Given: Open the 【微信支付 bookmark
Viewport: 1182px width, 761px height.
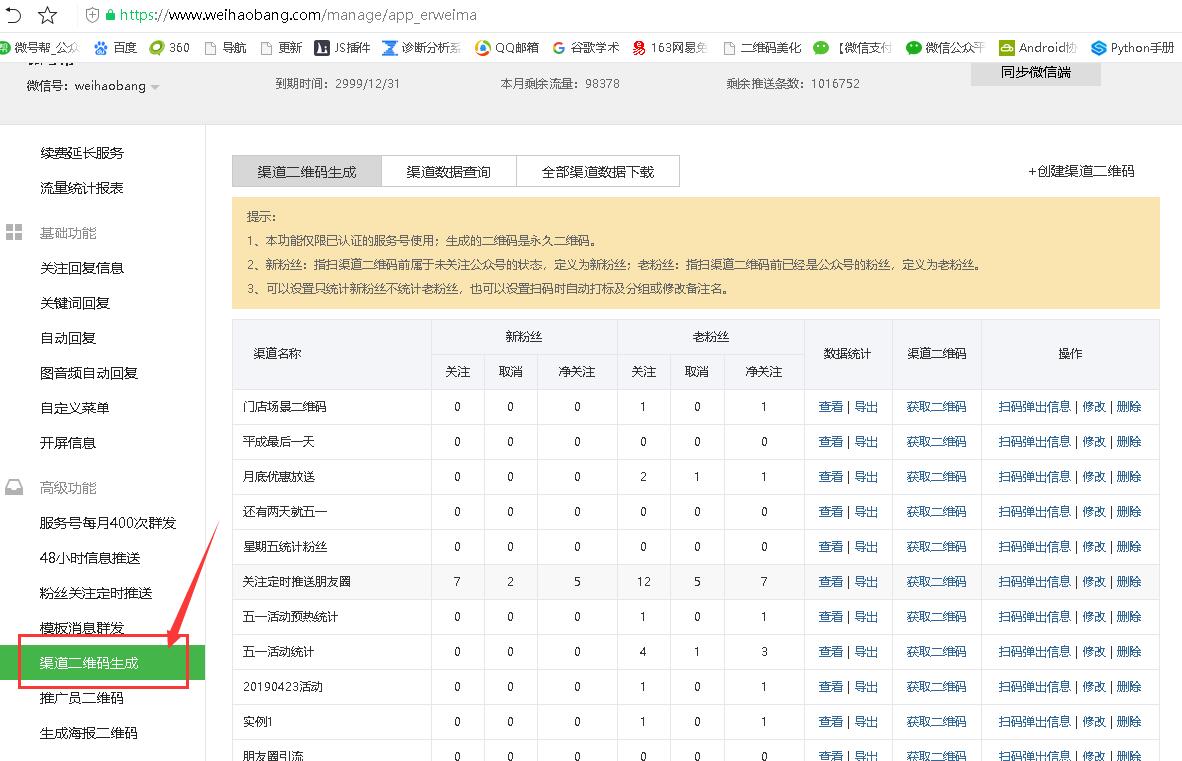Looking at the screenshot, I should (852, 47).
